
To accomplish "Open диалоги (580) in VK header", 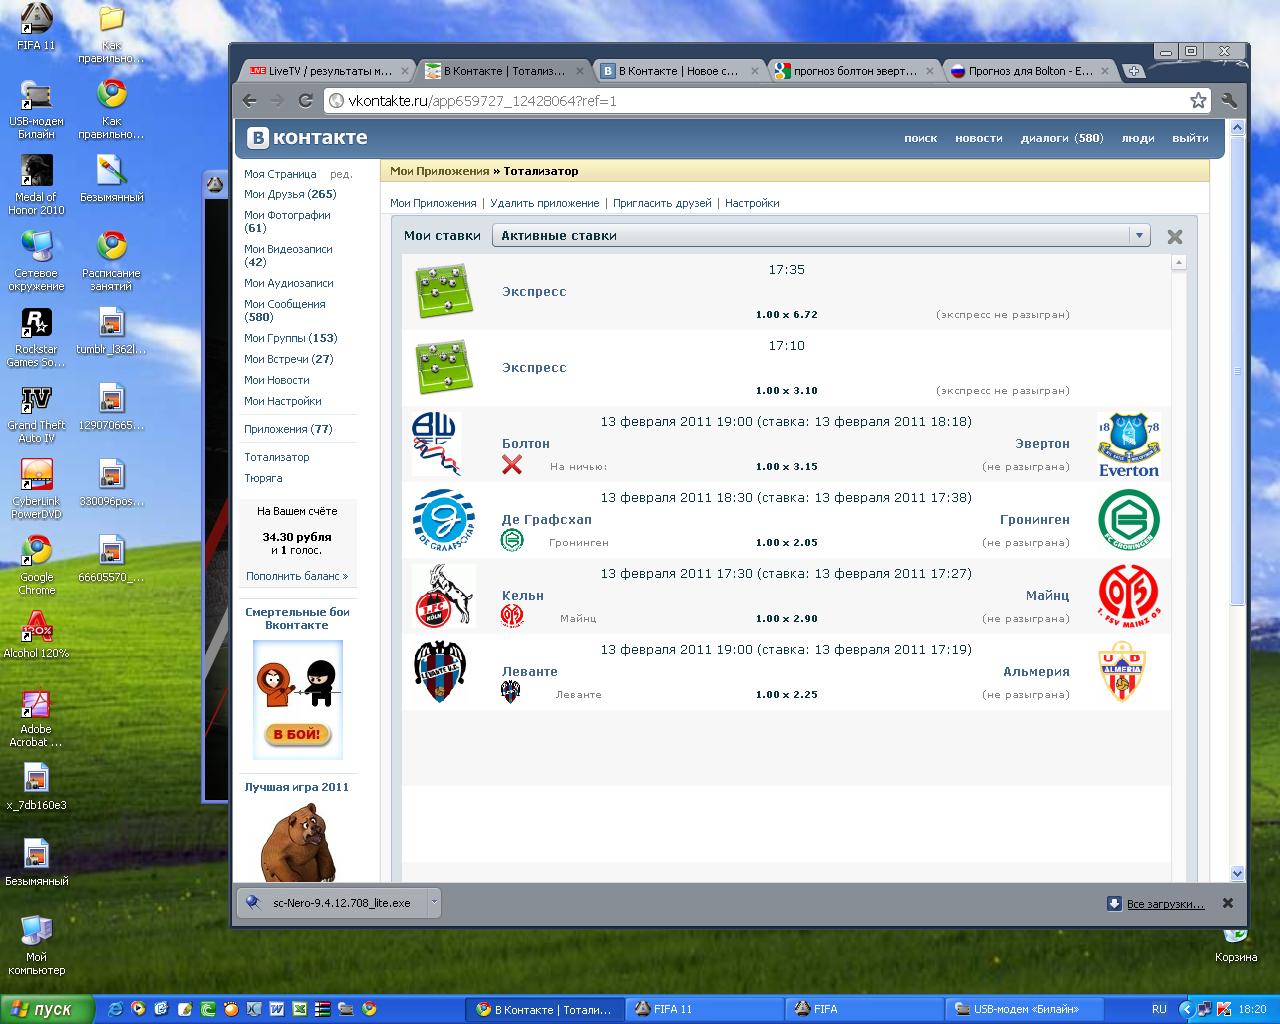I will coord(1061,139).
